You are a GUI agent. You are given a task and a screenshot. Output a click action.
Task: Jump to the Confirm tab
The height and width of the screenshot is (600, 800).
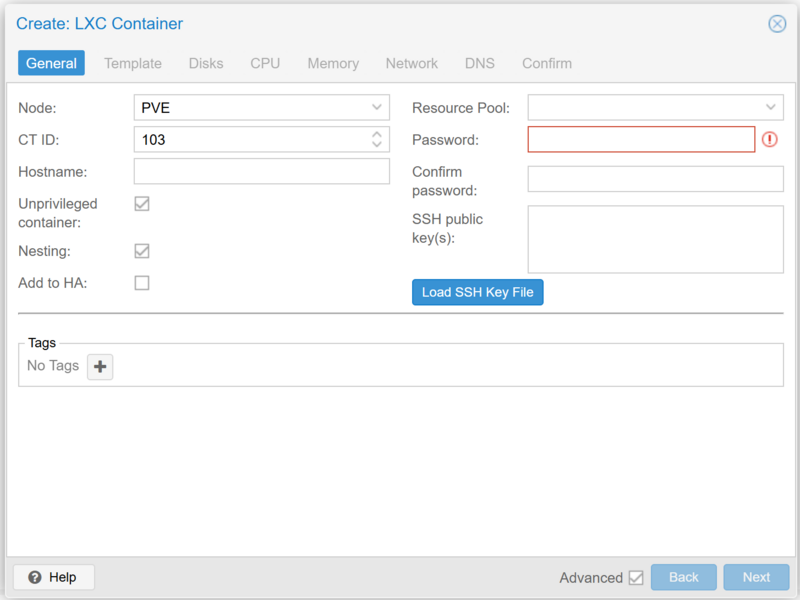547,63
